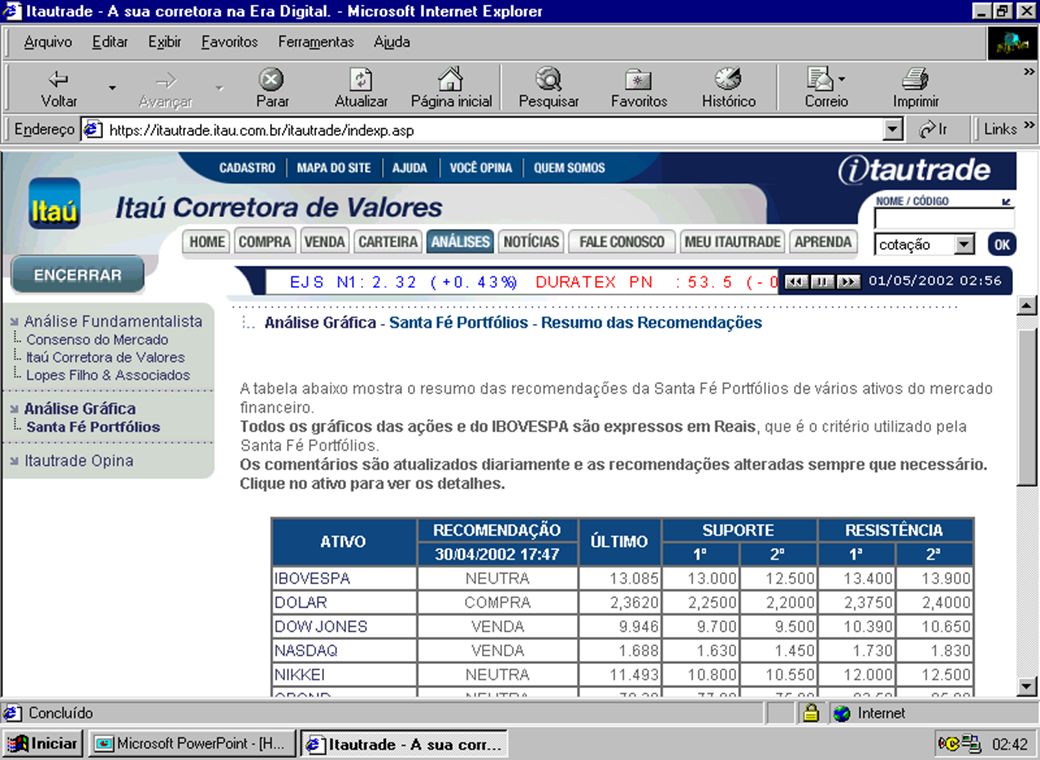Open Correio mail toolbar icon
The height and width of the screenshot is (760, 1040).
(826, 88)
